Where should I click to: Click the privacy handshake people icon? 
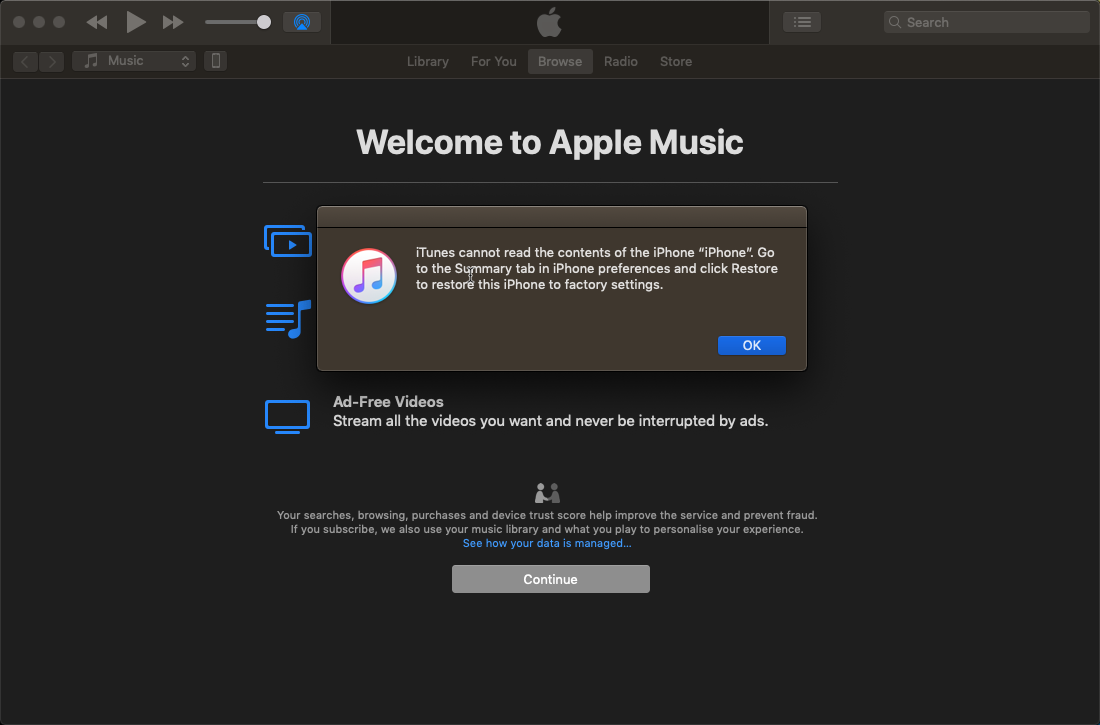pos(547,493)
